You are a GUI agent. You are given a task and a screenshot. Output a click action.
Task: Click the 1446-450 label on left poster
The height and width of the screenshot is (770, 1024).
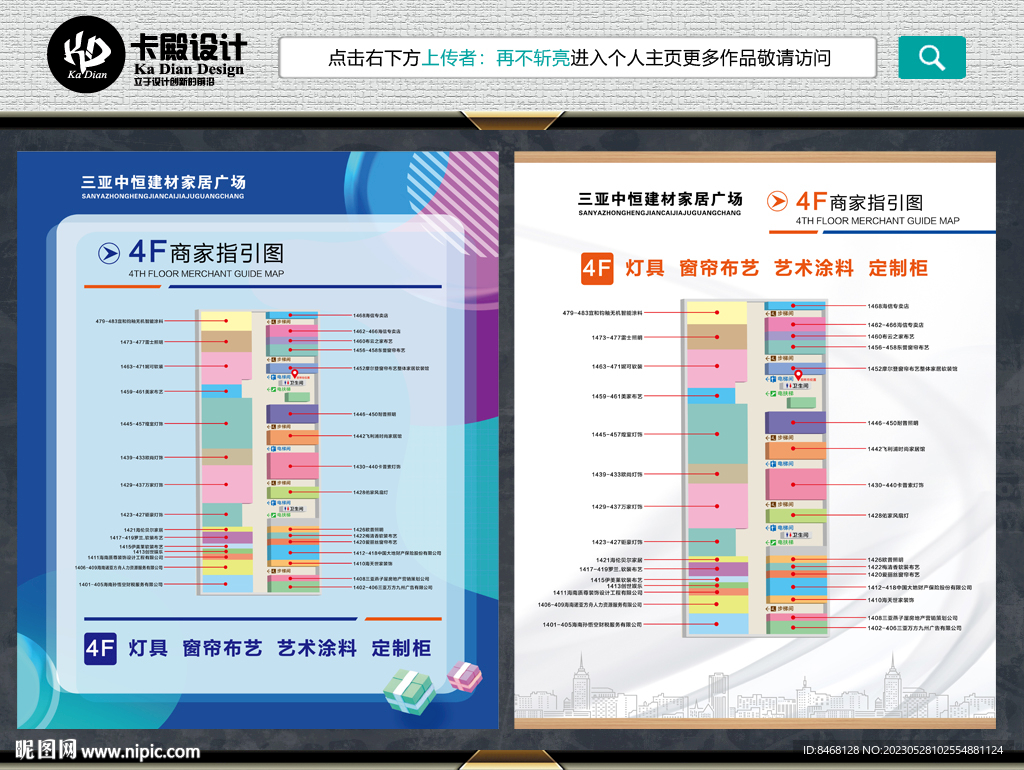pos(374,414)
